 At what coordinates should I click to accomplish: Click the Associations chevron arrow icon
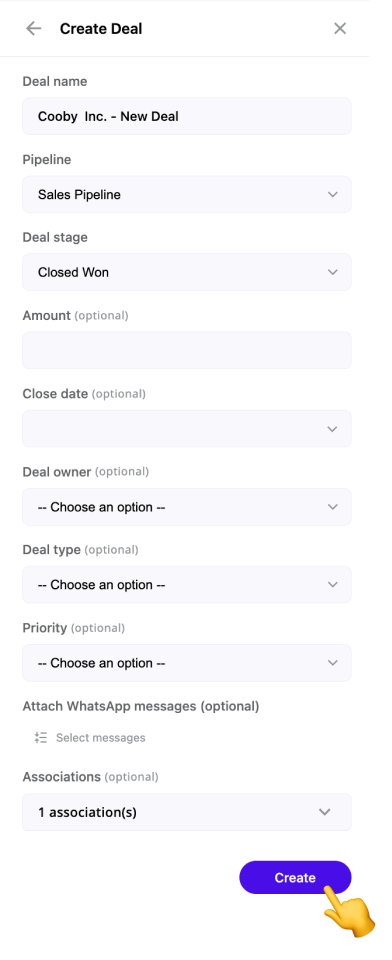325,812
